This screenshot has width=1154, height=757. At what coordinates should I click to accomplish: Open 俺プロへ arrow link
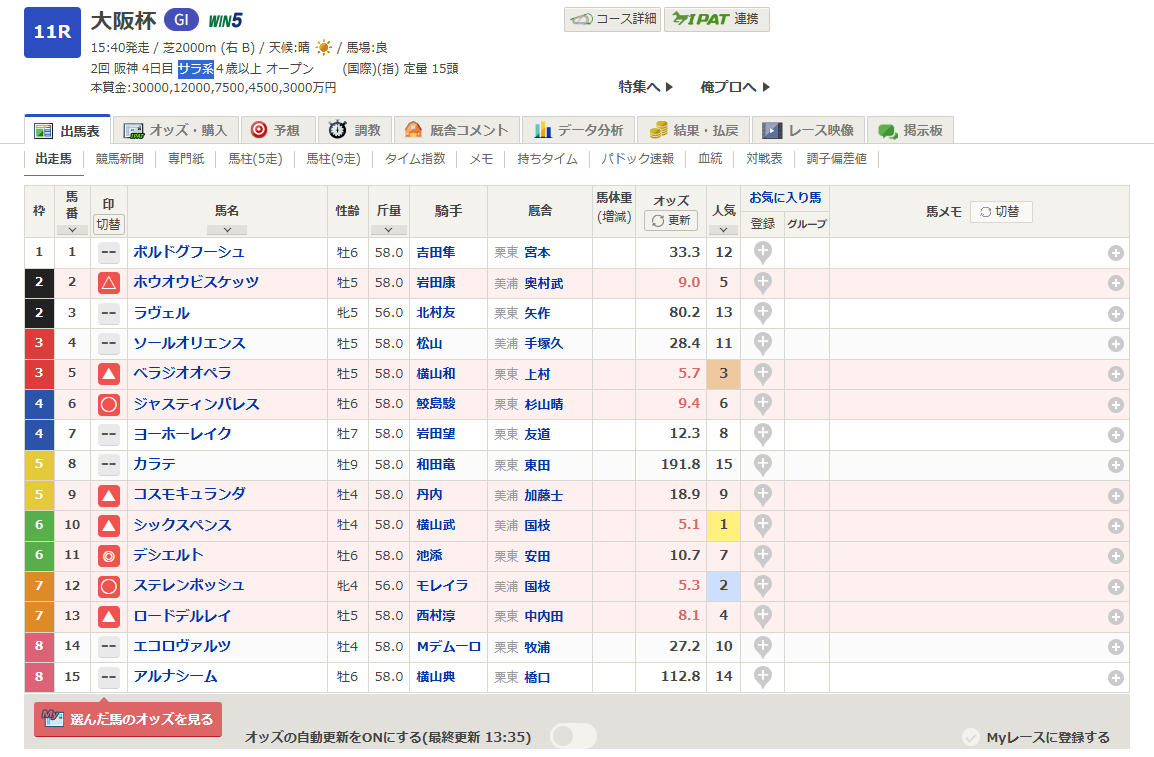pos(734,87)
